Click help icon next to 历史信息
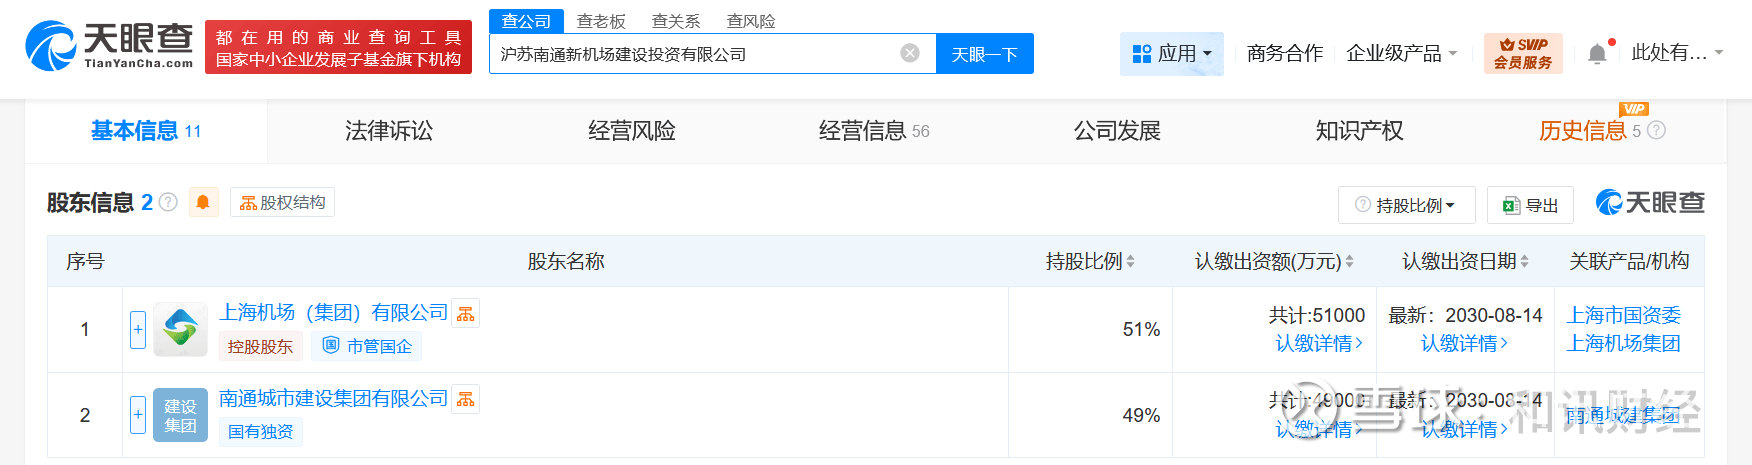This screenshot has width=1752, height=465. 1656,130
